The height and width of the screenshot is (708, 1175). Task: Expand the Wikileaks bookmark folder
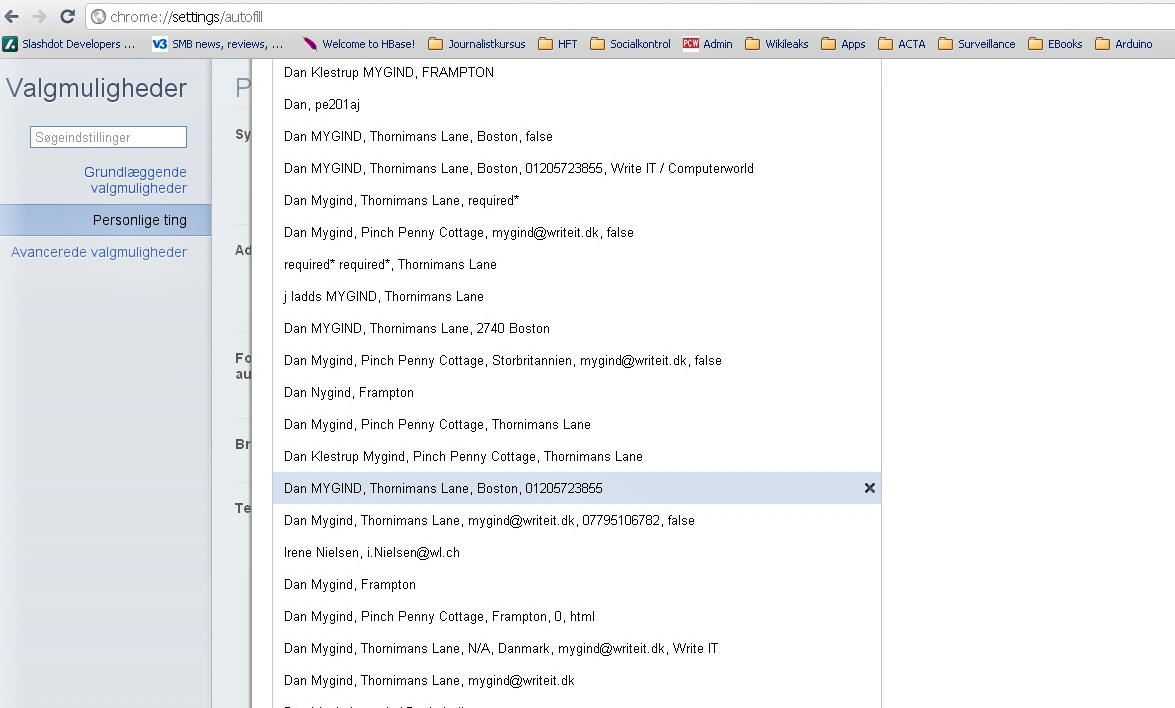point(776,44)
